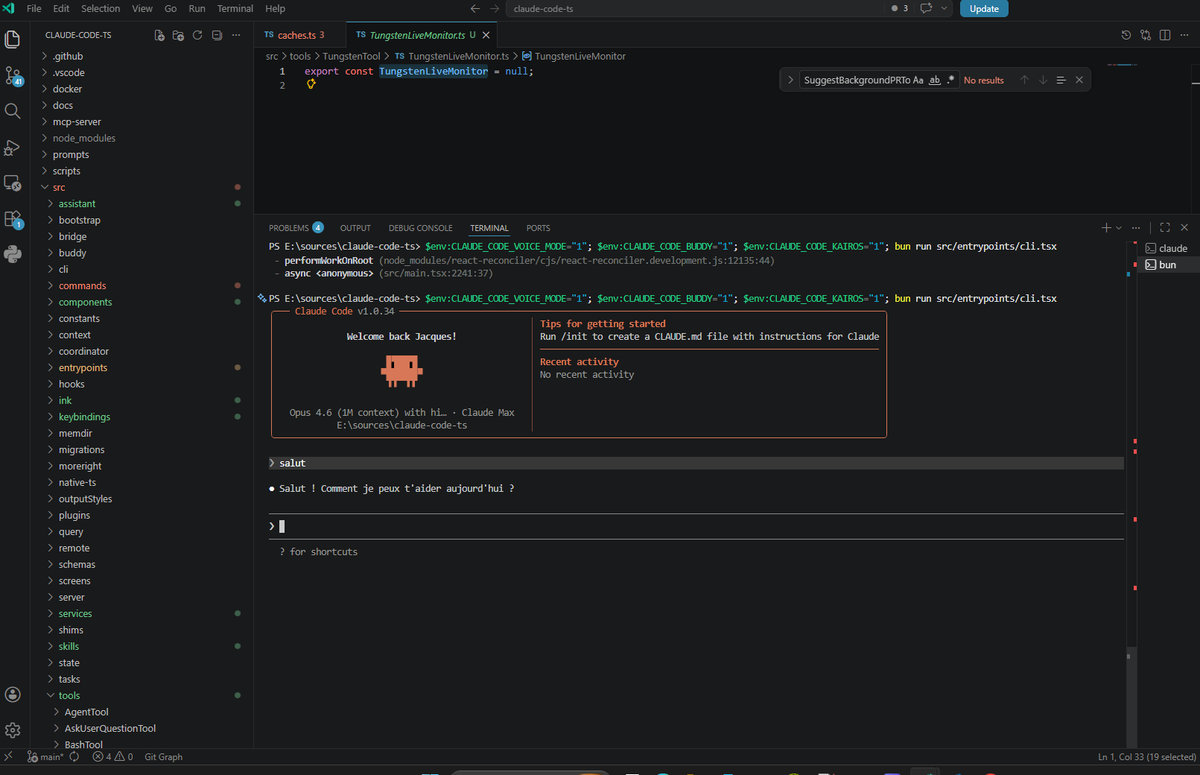Screen dimensions: 1200x775
Task: Open the Extensions view
Action: (13, 219)
